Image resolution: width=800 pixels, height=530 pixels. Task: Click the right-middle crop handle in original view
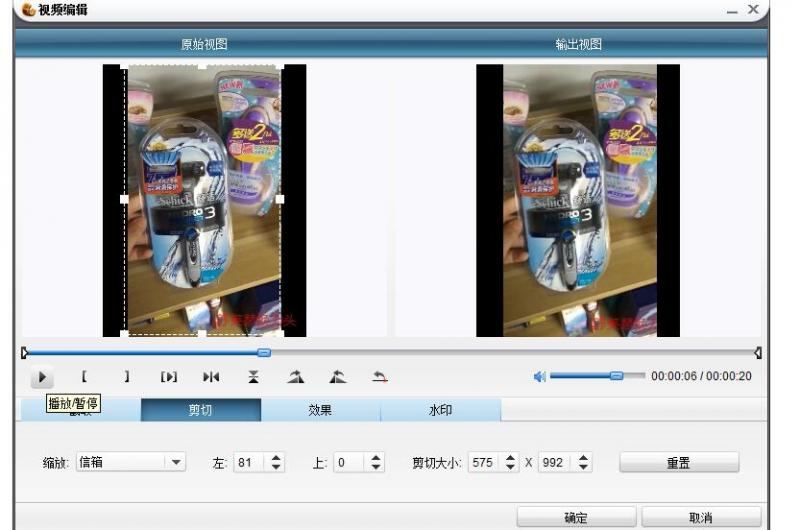pos(280,199)
